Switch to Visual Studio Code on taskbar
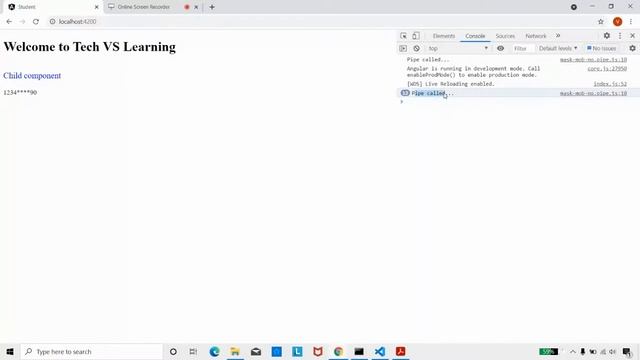 [380, 351]
